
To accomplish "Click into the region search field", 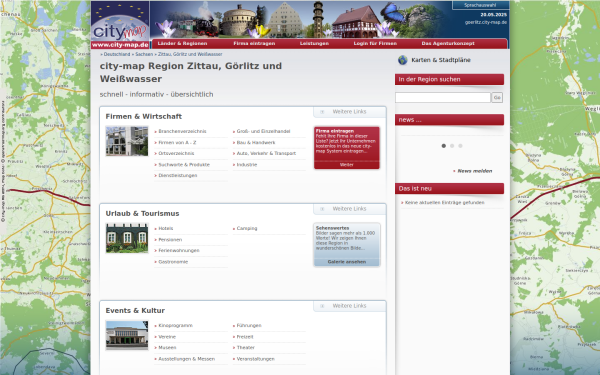I will (443, 98).
